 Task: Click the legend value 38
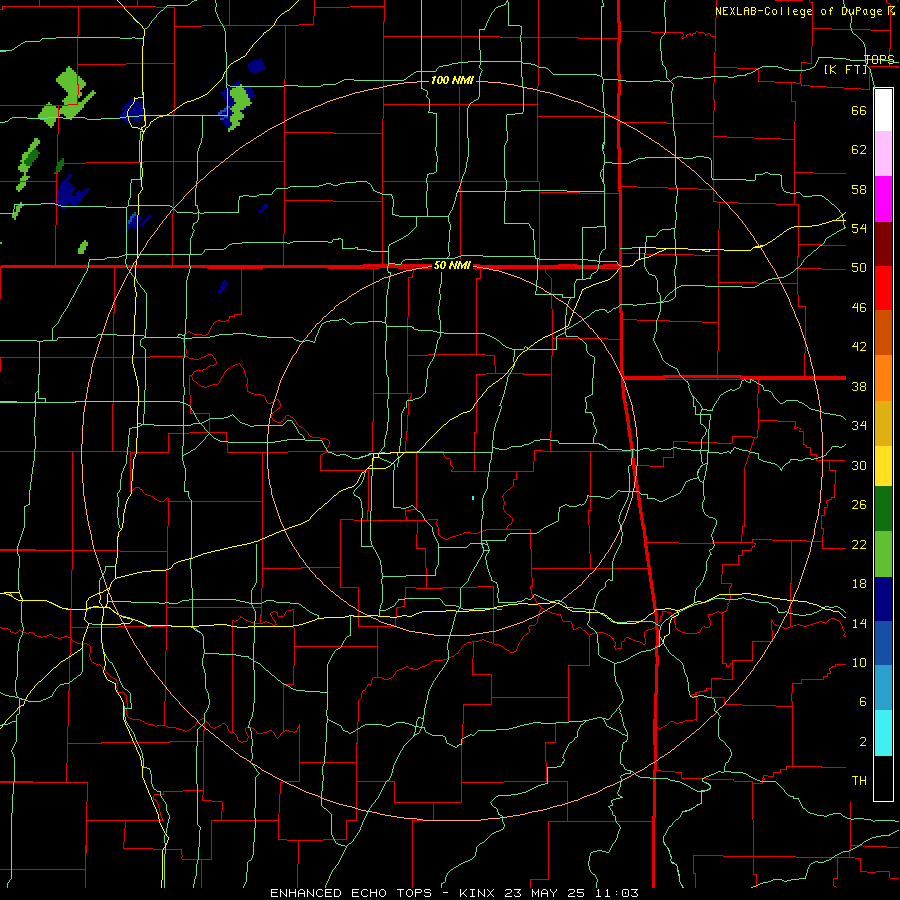coord(859,386)
